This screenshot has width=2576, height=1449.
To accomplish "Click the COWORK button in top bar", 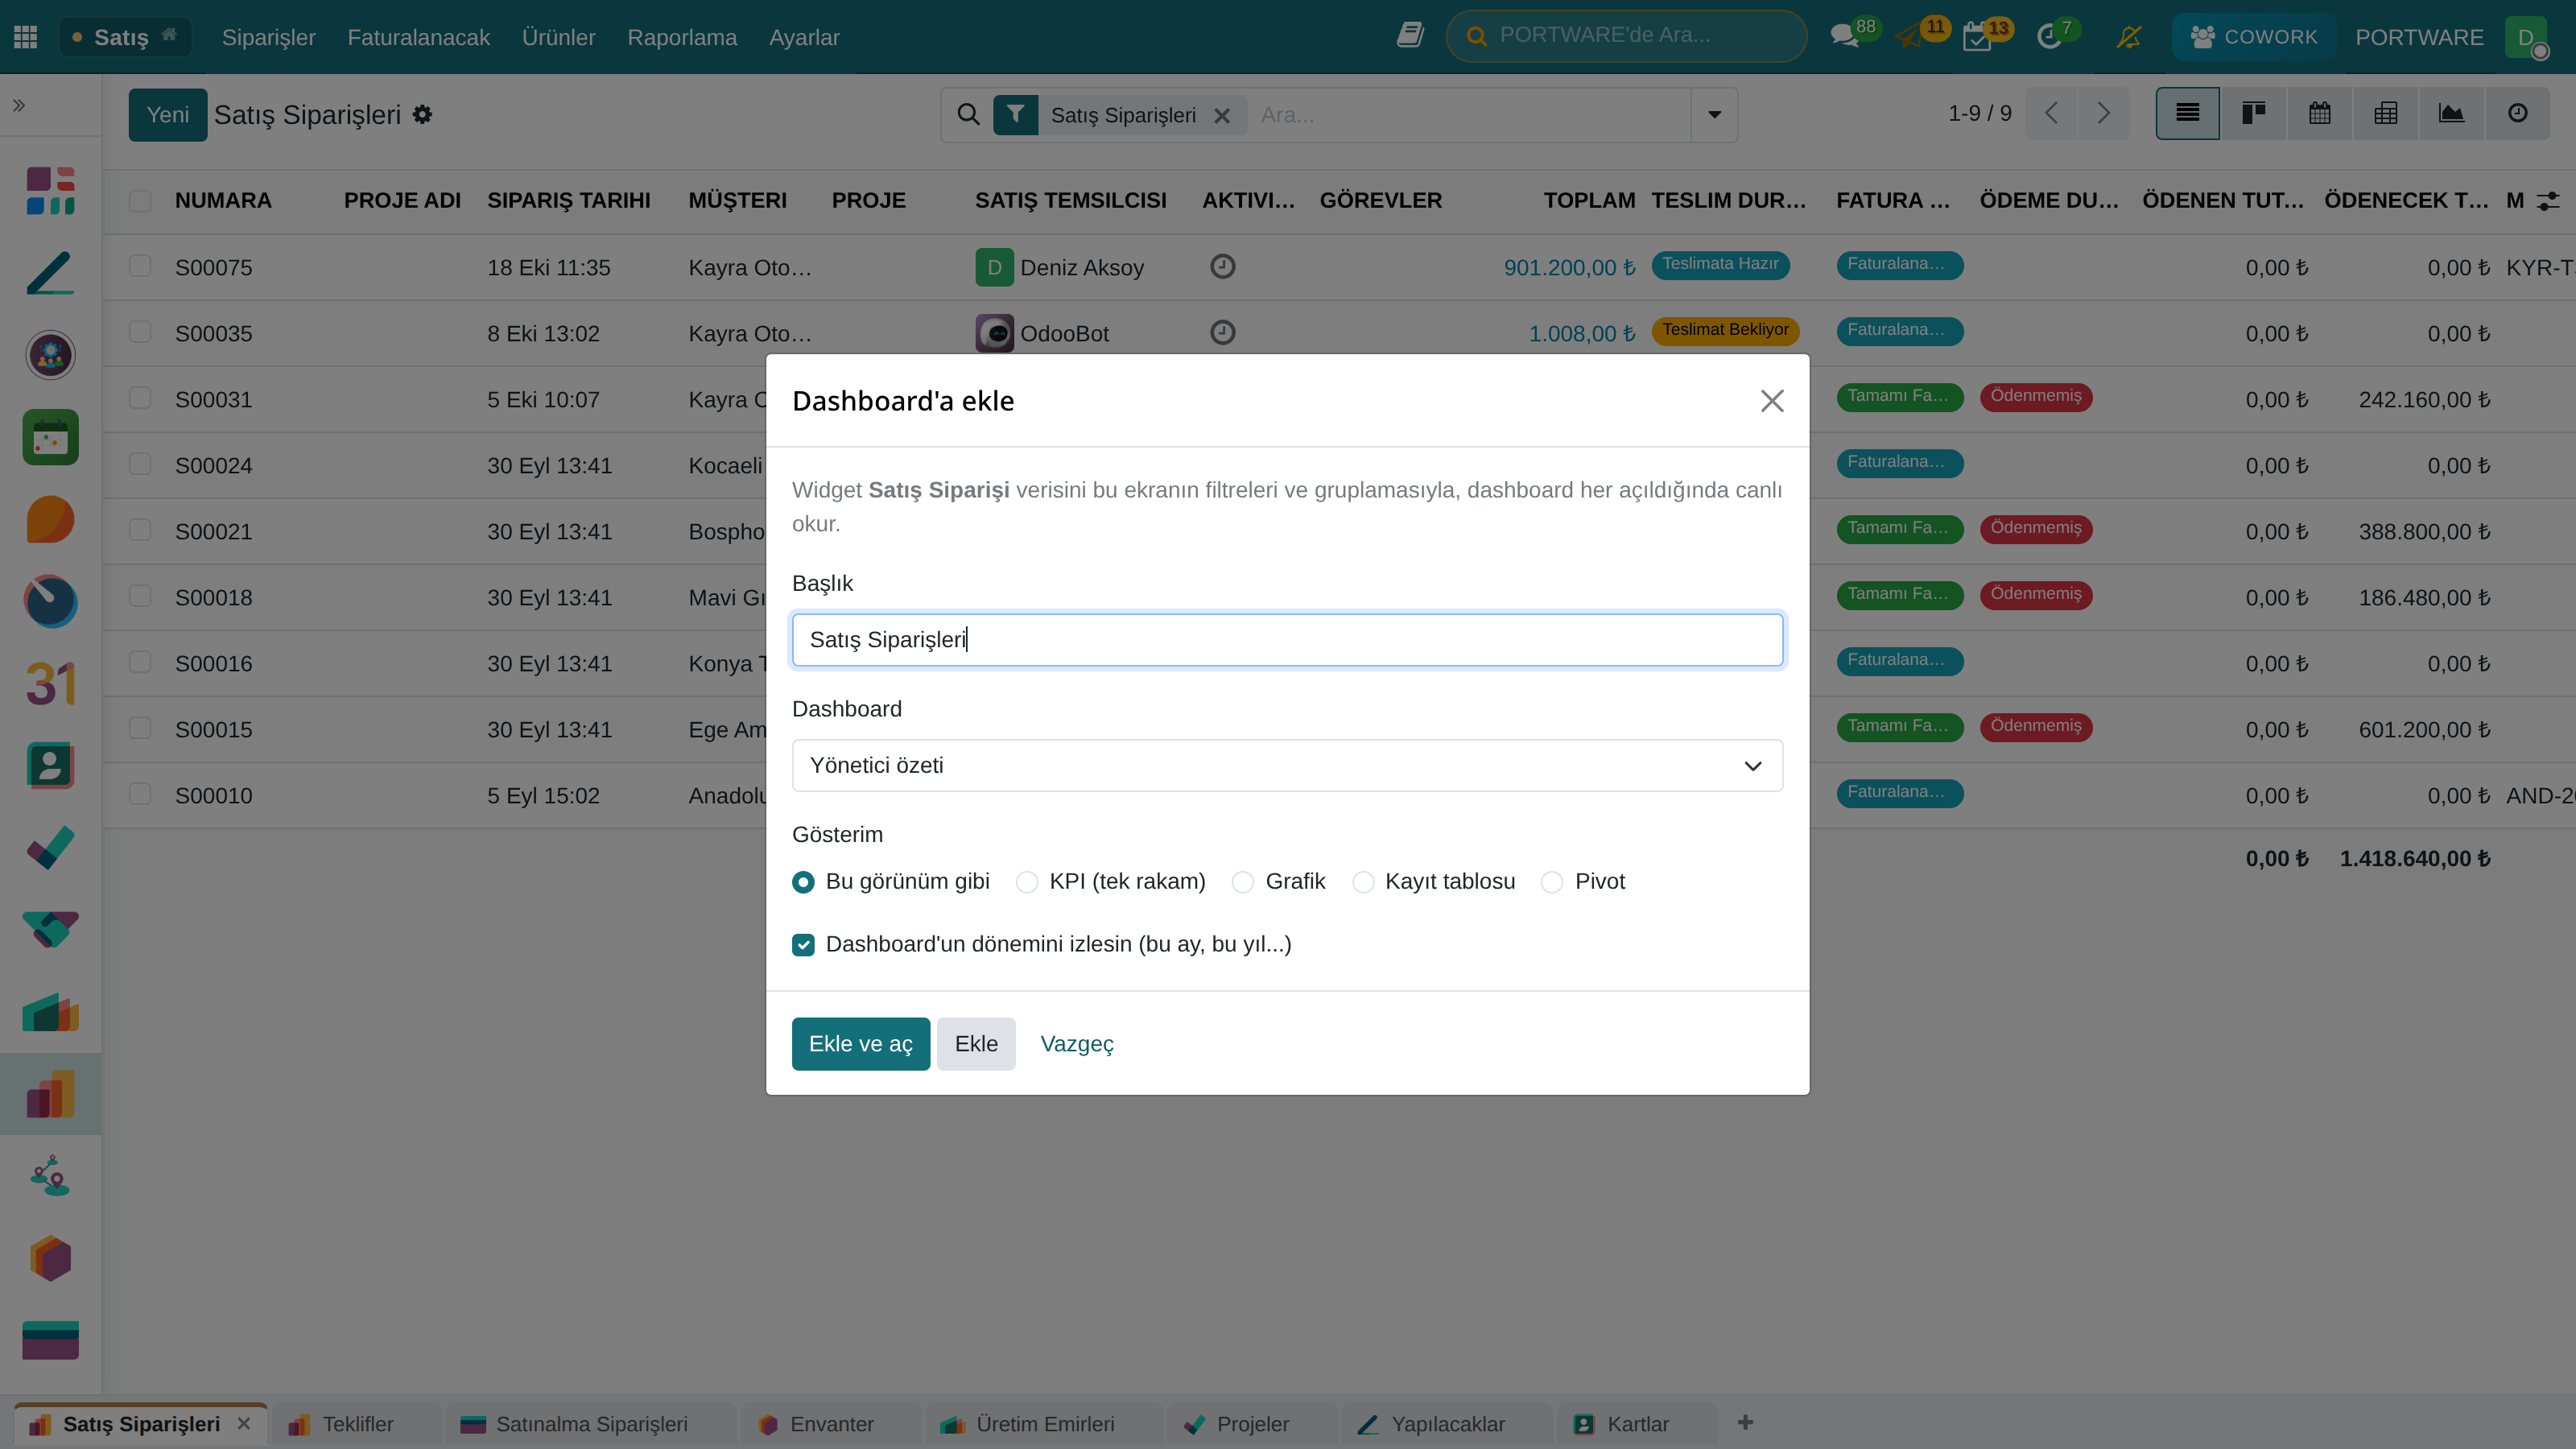I will pyautogui.click(x=2254, y=37).
